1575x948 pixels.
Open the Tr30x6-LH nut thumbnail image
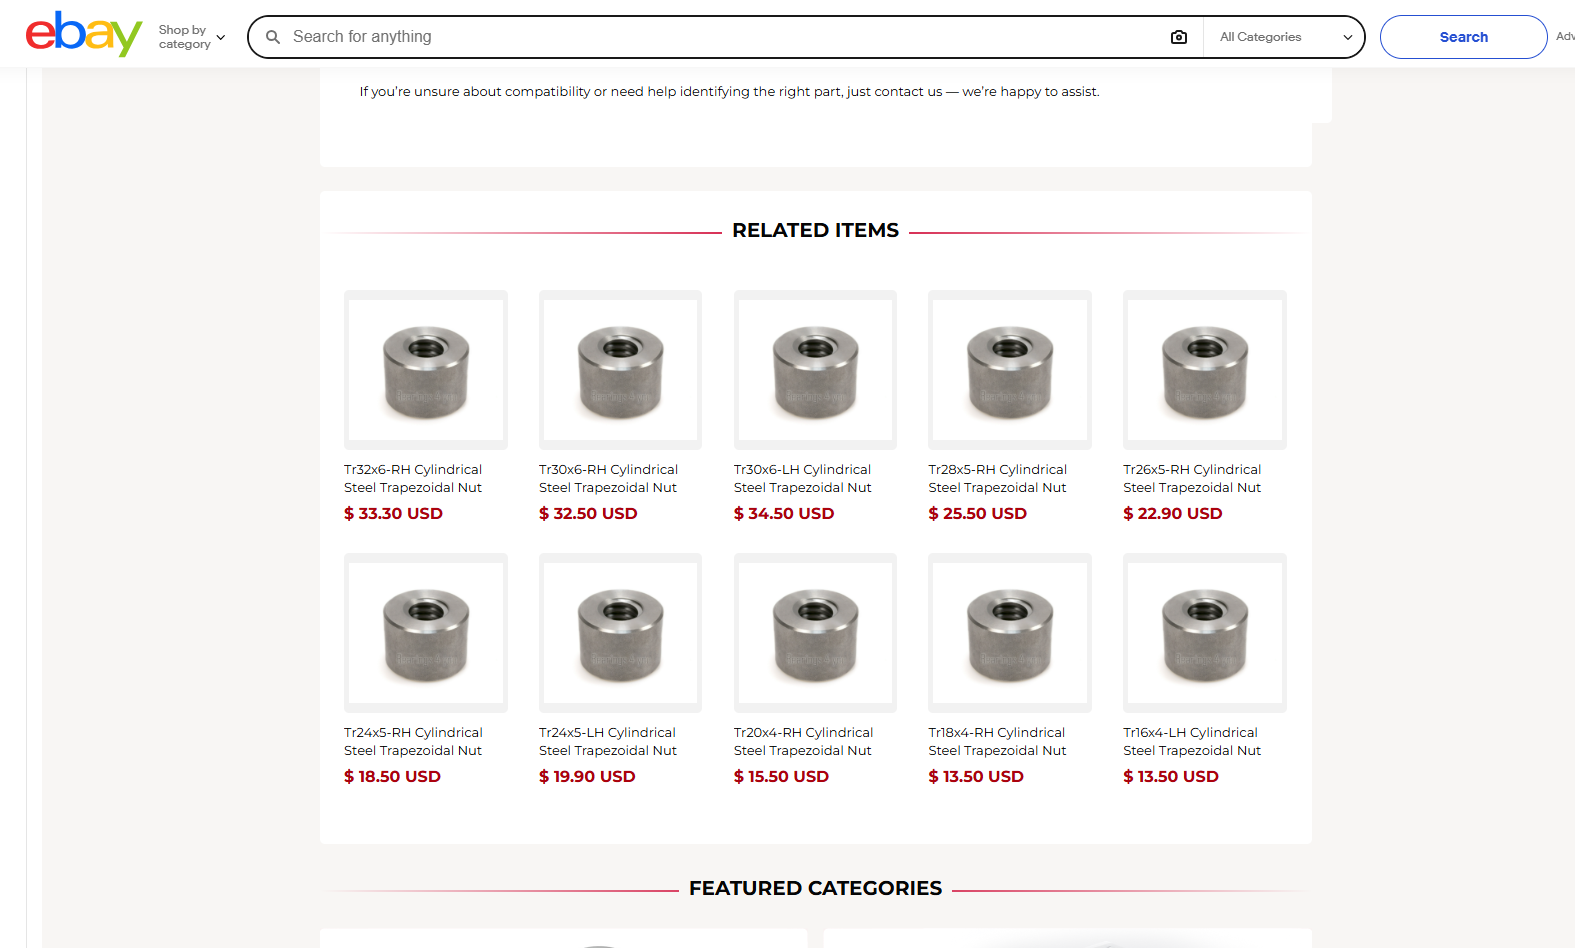point(815,370)
